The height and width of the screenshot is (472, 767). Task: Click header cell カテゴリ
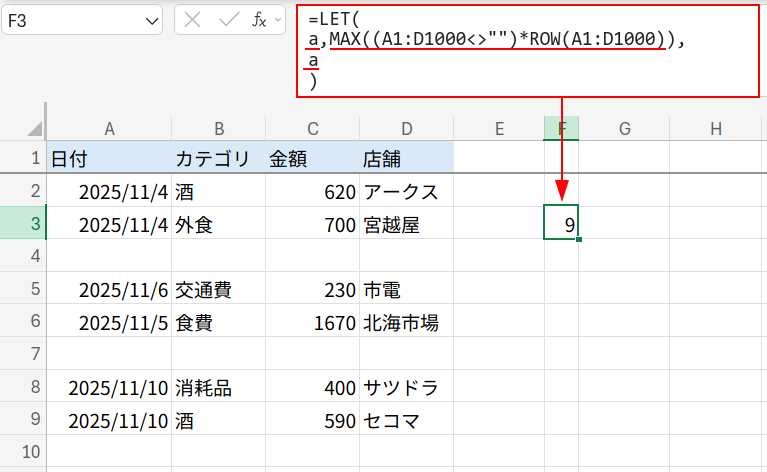point(219,157)
